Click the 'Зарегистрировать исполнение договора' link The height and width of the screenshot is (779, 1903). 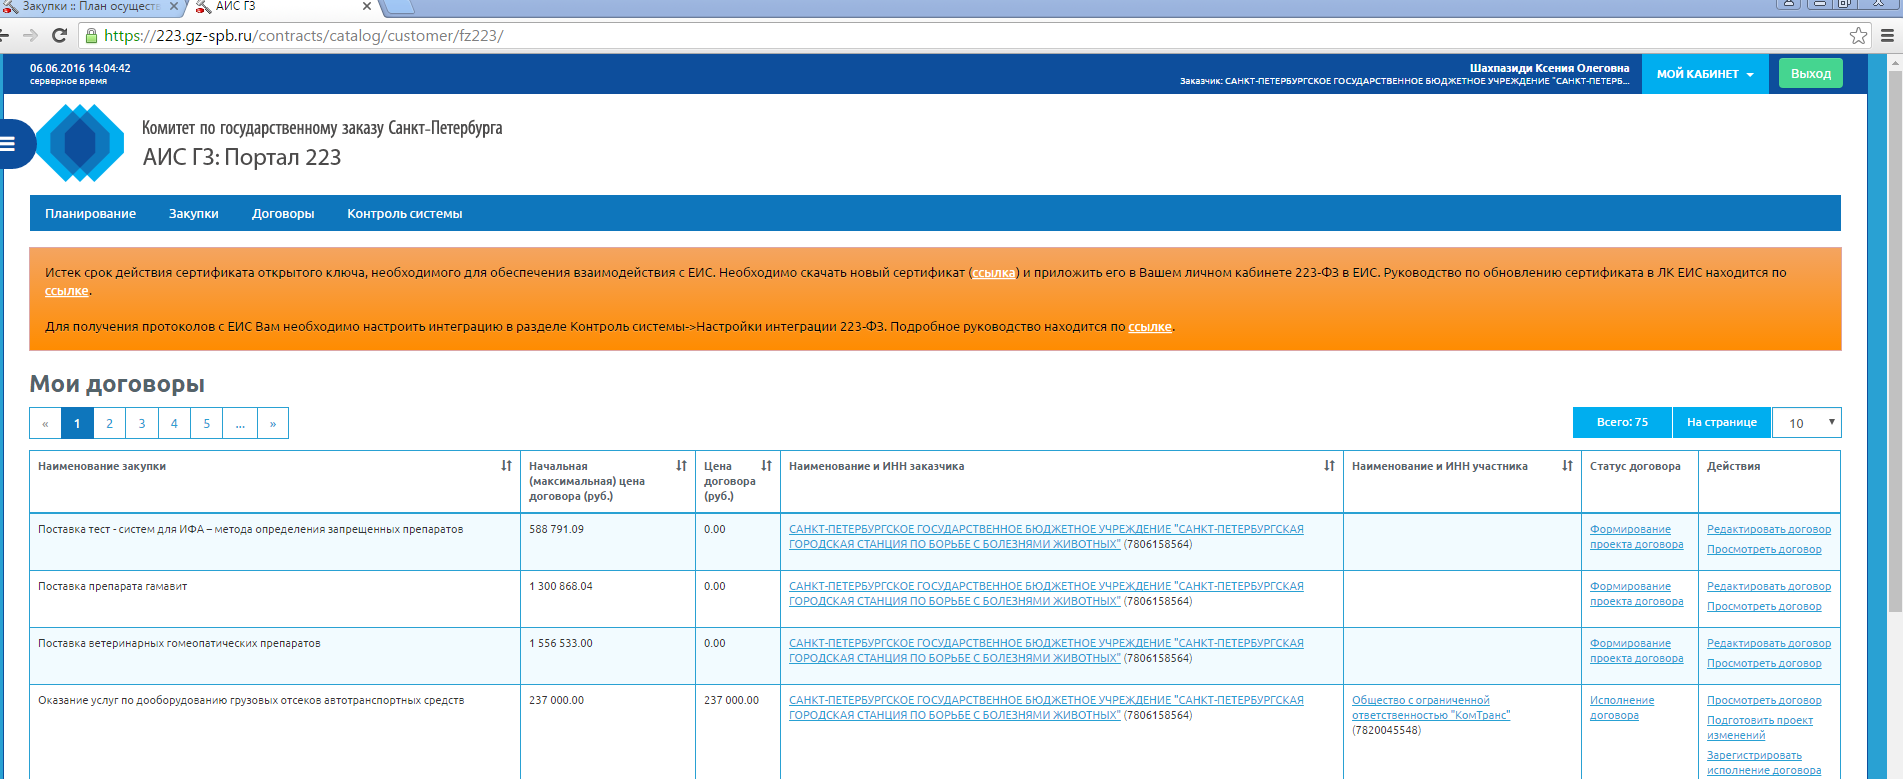coord(1764,763)
